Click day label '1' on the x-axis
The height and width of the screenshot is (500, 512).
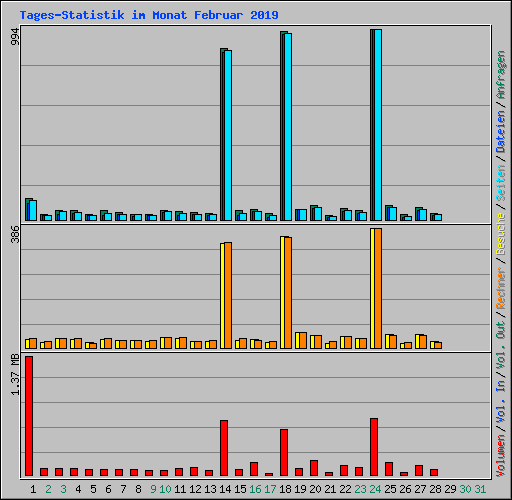point(33,489)
